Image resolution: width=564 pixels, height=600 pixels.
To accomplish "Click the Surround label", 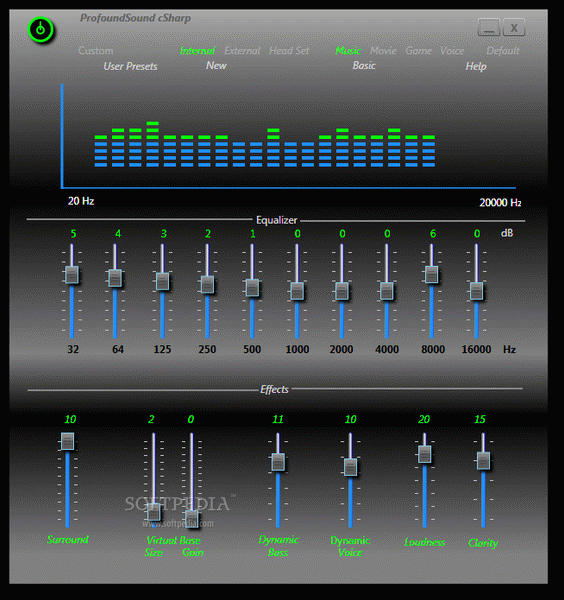I will (x=68, y=539).
